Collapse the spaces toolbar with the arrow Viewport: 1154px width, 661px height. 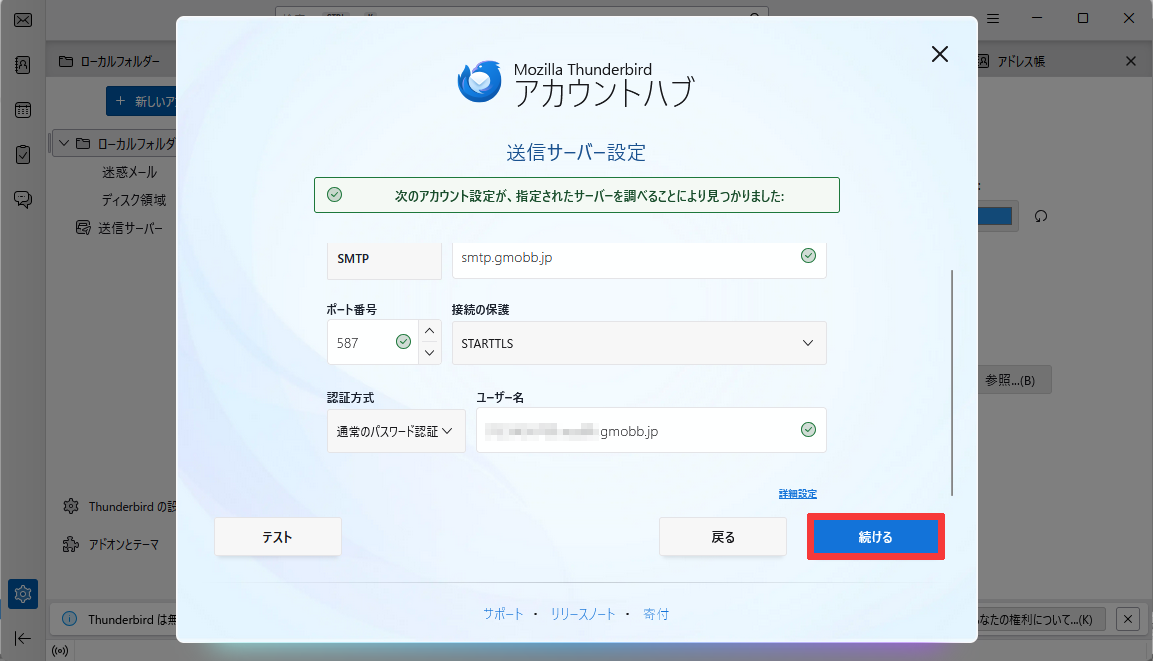(22, 638)
